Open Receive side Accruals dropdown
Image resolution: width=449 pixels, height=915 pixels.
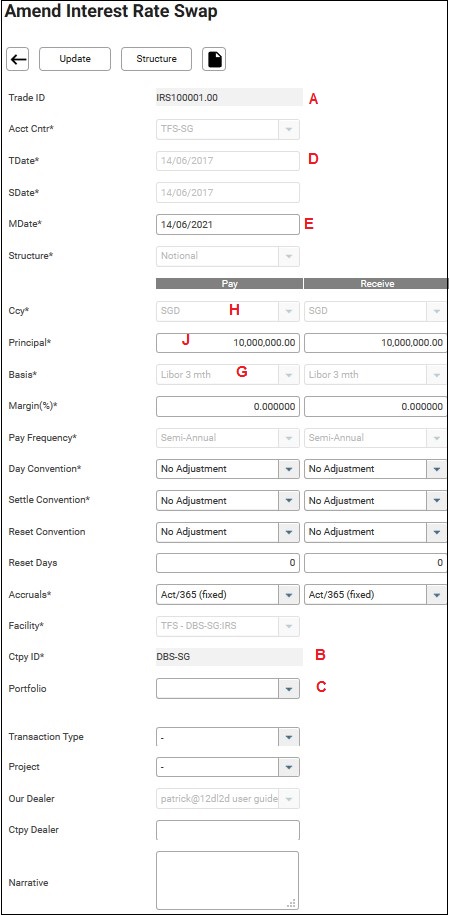(437, 595)
